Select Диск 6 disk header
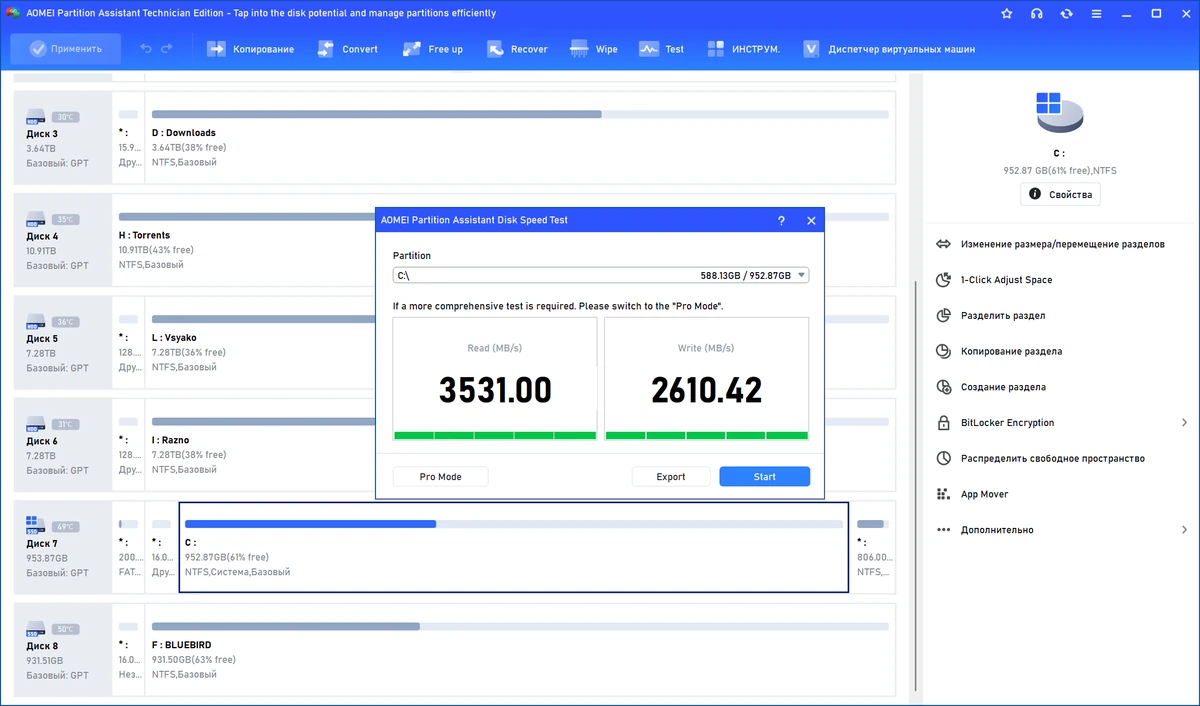Screen dimensions: 1200x706 pyautogui.click(x=62, y=446)
